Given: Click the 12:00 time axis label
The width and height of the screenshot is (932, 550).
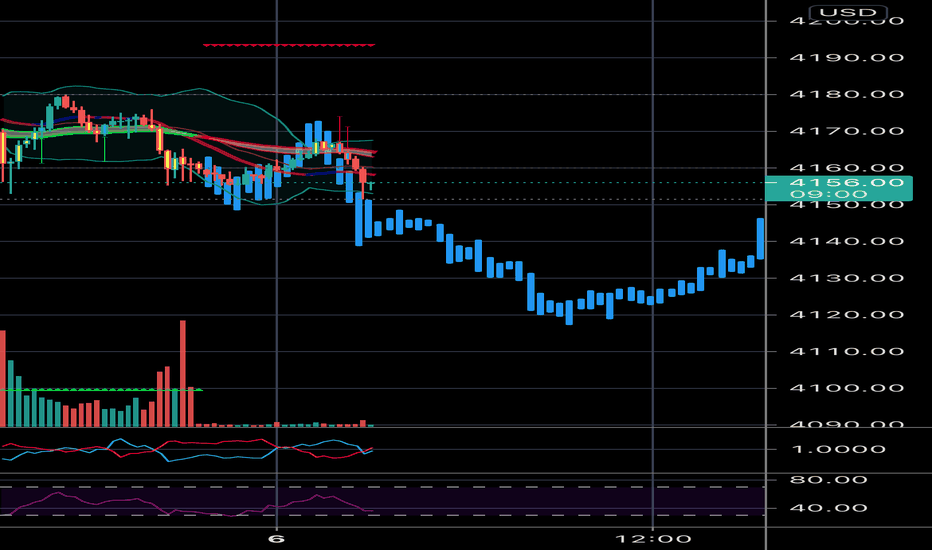Looking at the screenshot, I should [653, 539].
